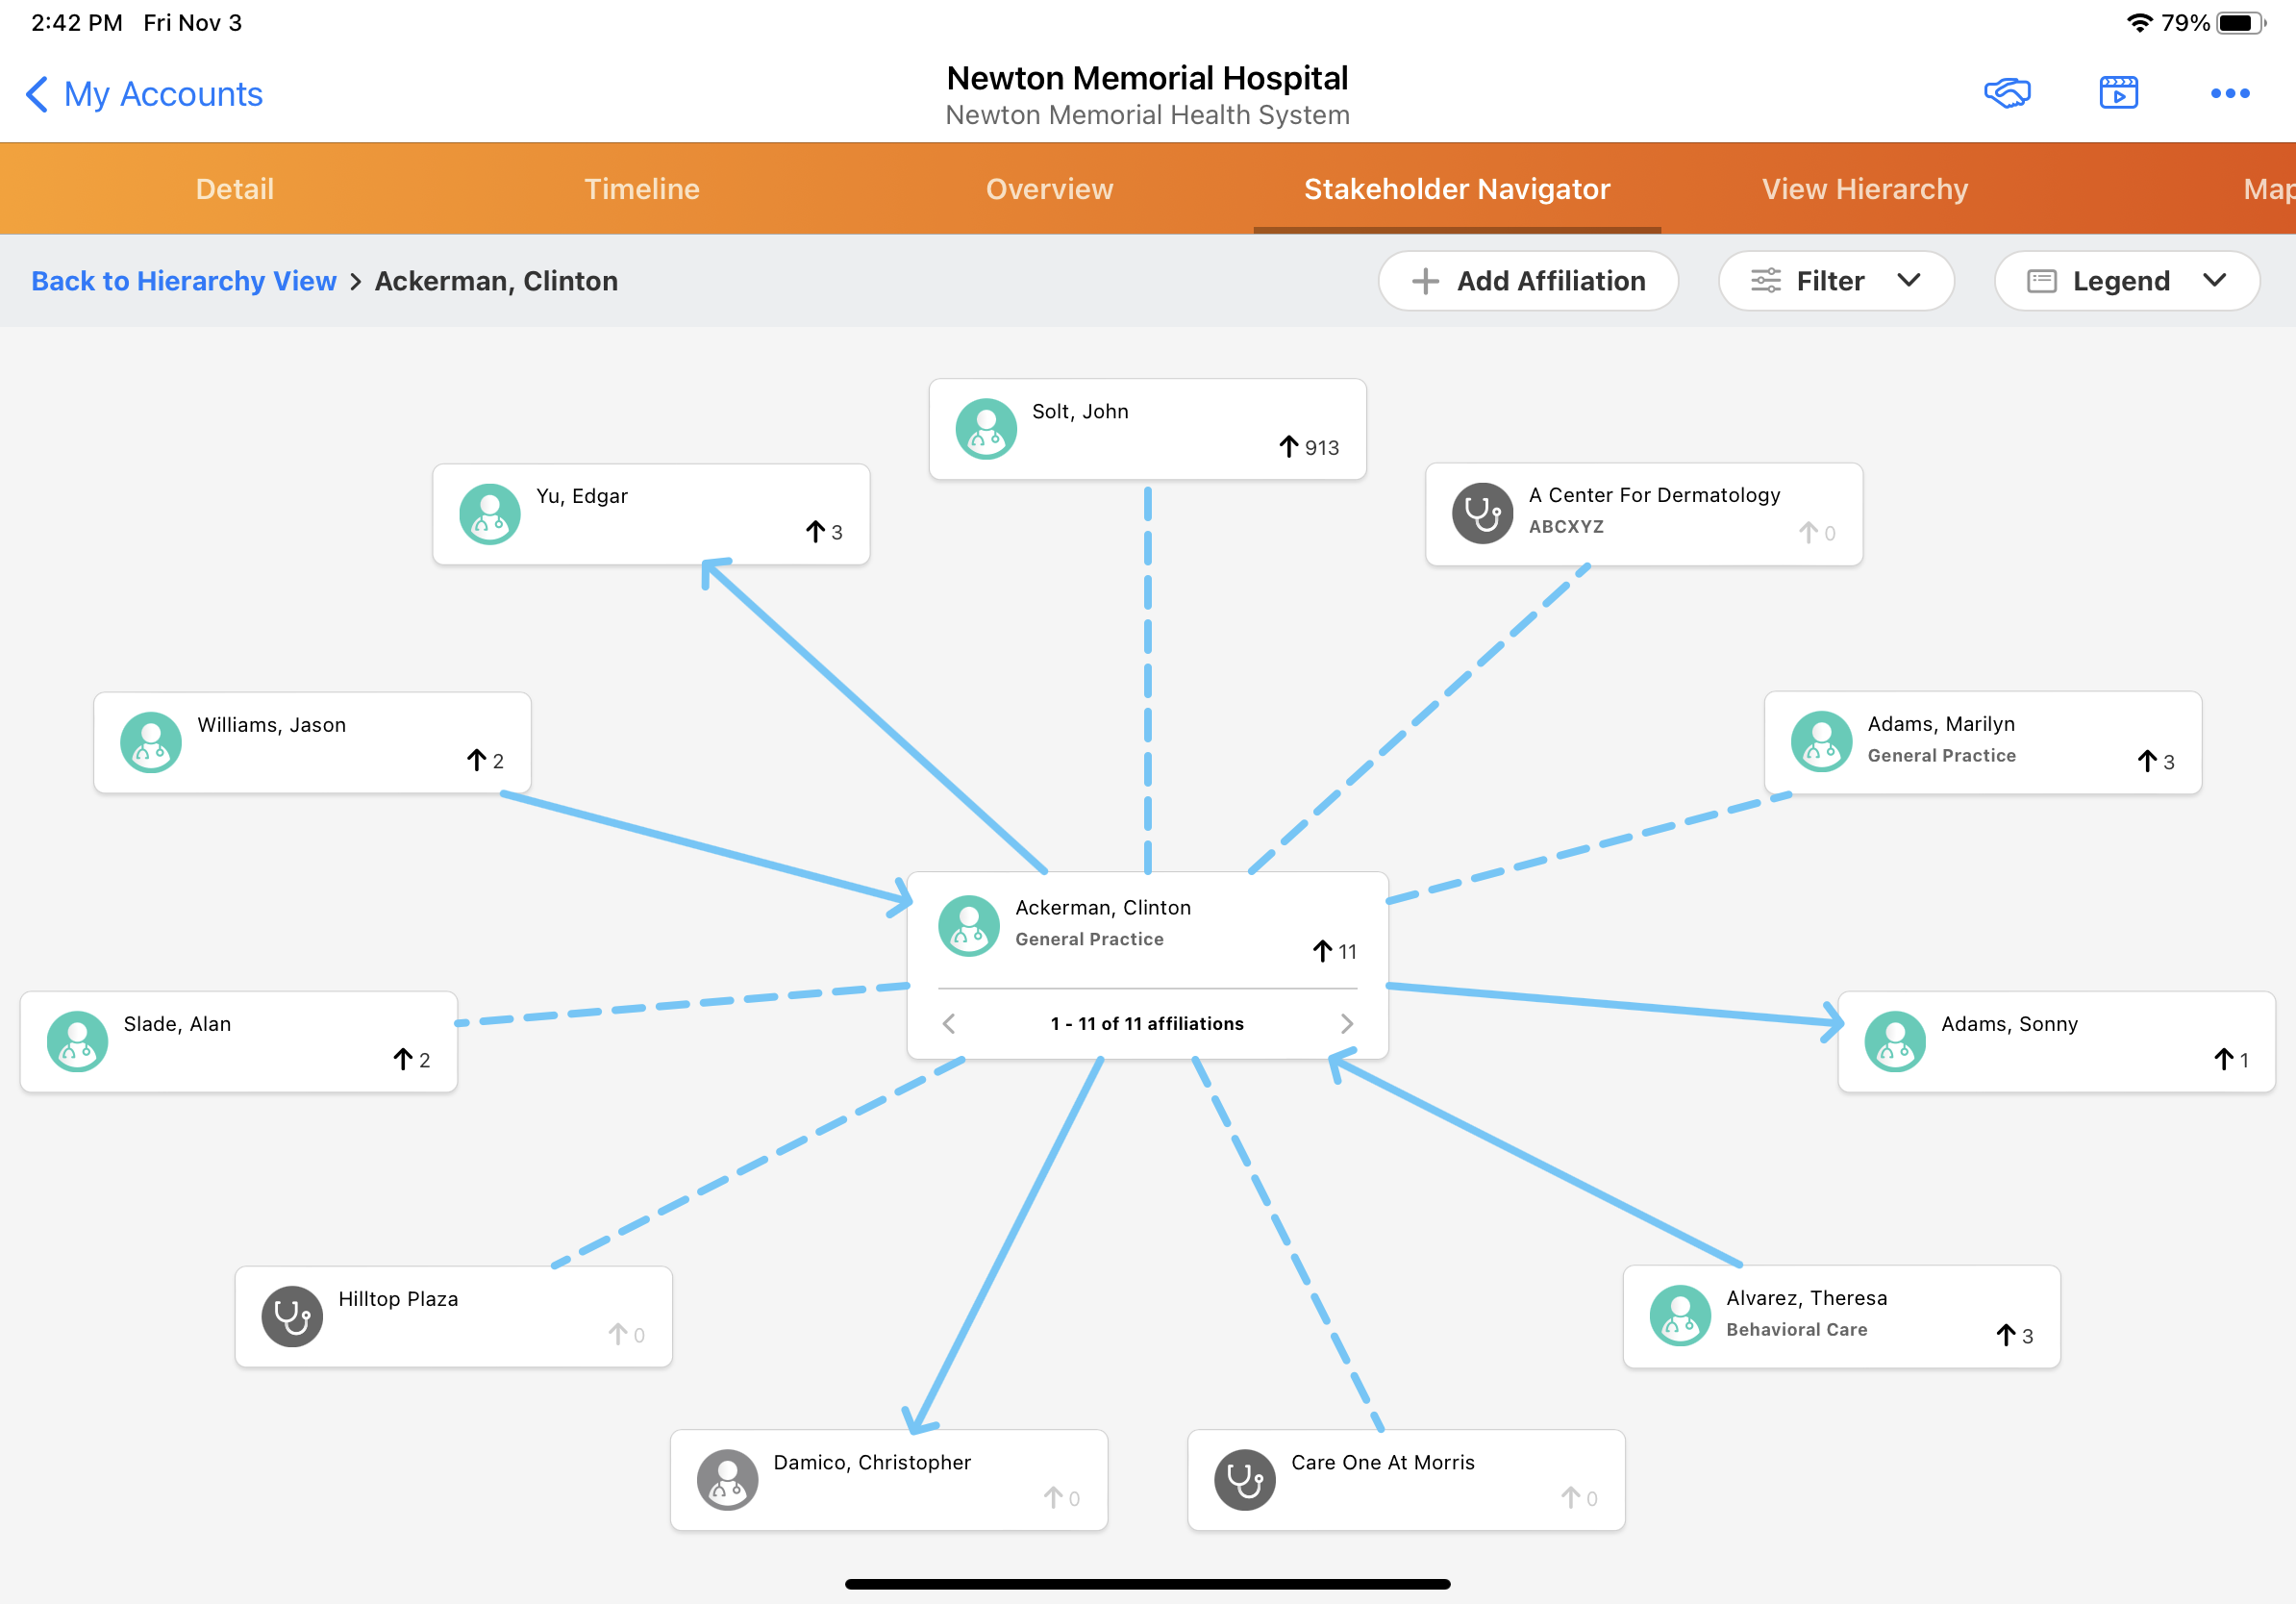The height and width of the screenshot is (1604, 2296).
Task: Go to next affiliations page chevron
Action: pyautogui.click(x=1346, y=1023)
